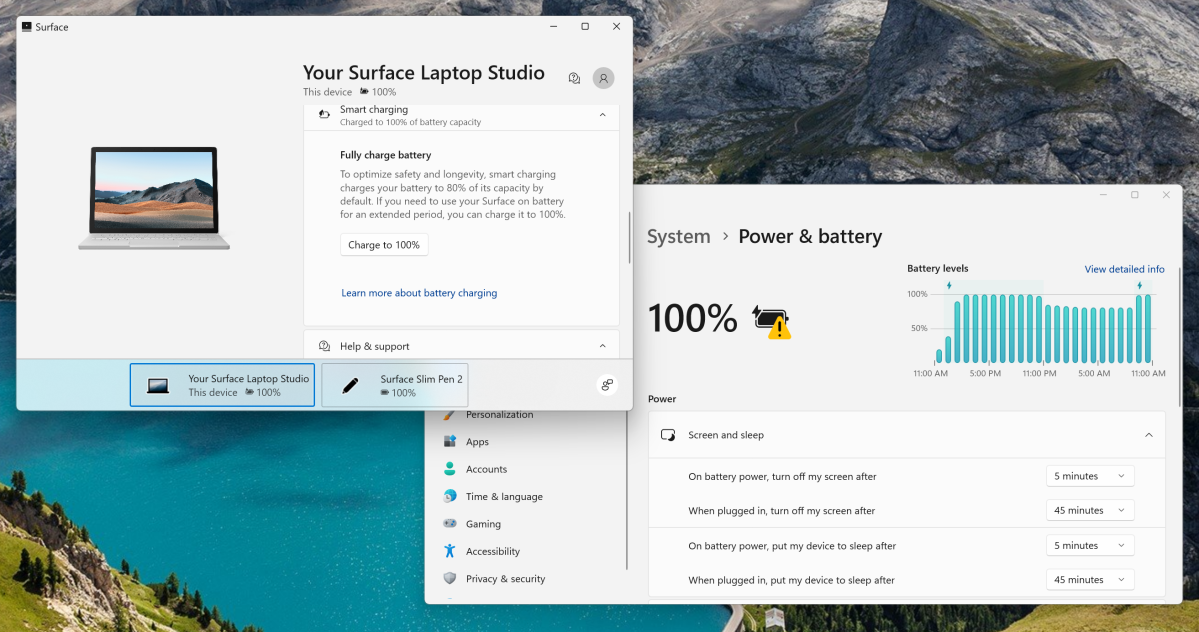Screen dimensions: 1199x632
Task: Click laptop icon in Your Surface Laptop Studio card
Action: (158, 385)
